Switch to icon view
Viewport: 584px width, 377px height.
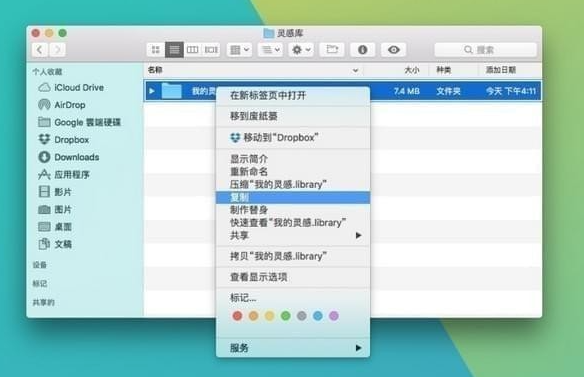click(x=156, y=50)
